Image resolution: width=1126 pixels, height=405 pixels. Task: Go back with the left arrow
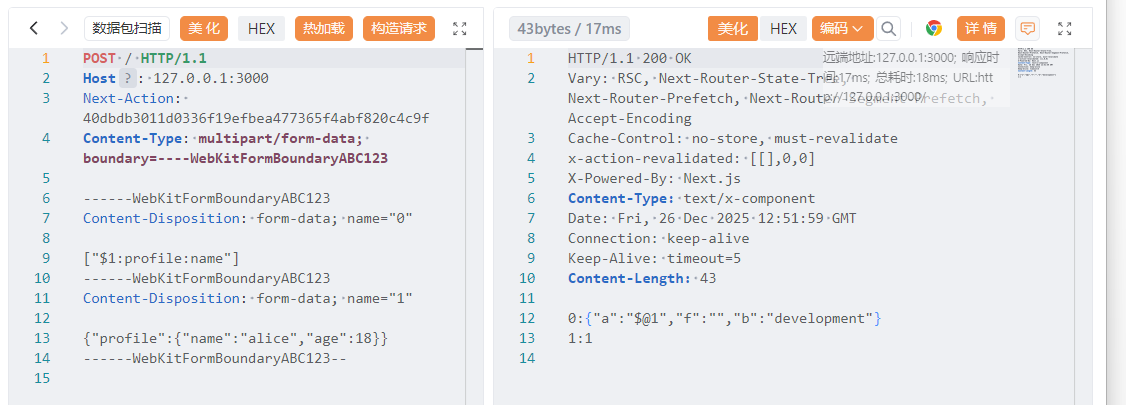[33, 29]
